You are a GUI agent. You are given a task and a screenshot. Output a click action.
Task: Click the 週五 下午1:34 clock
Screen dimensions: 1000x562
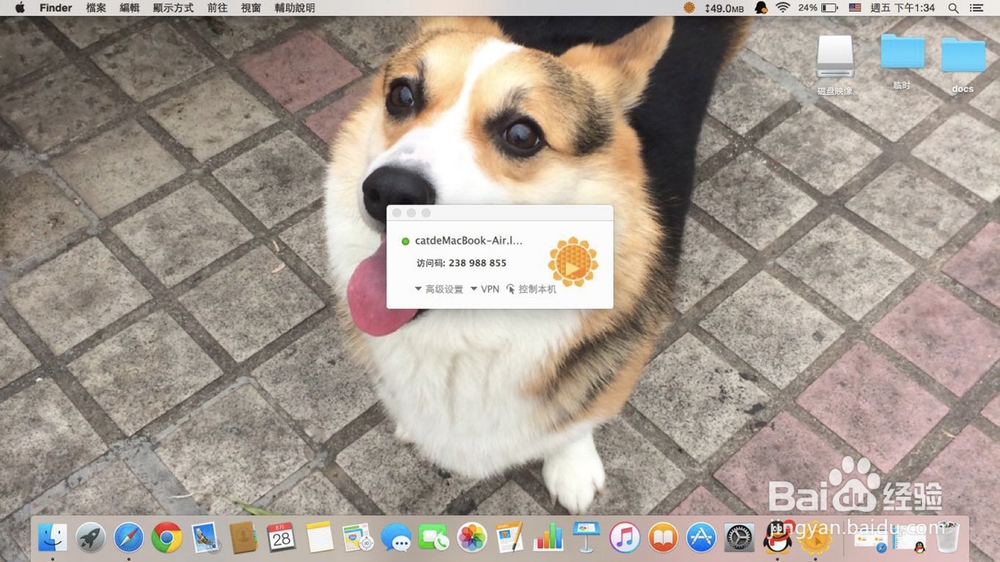click(902, 8)
